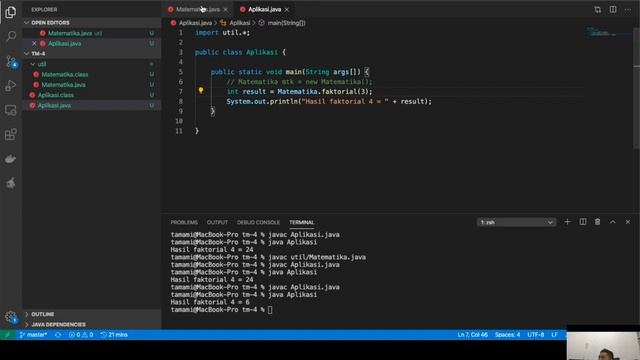Close the terminal panel
This screenshot has width=640, height=360.
628,222
